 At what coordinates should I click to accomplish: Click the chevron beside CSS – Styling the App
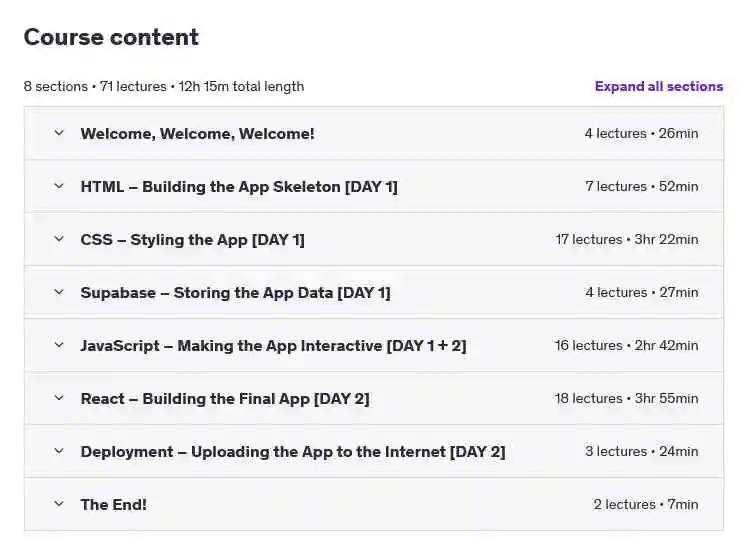(x=59, y=239)
